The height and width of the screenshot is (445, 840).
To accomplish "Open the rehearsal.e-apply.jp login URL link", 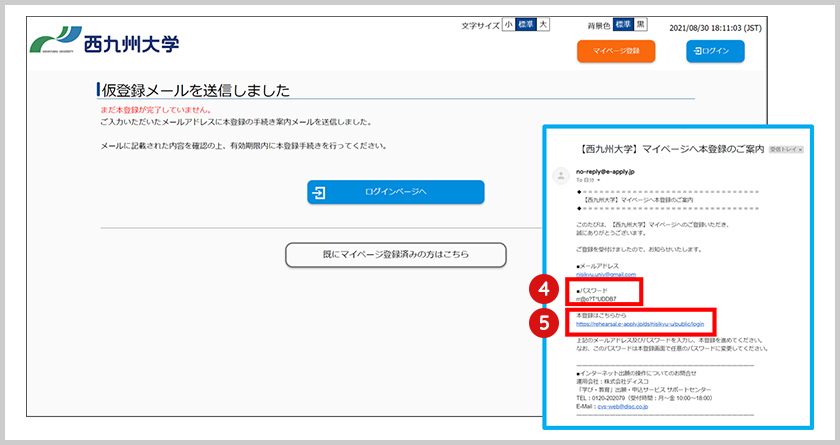I will click(640, 324).
